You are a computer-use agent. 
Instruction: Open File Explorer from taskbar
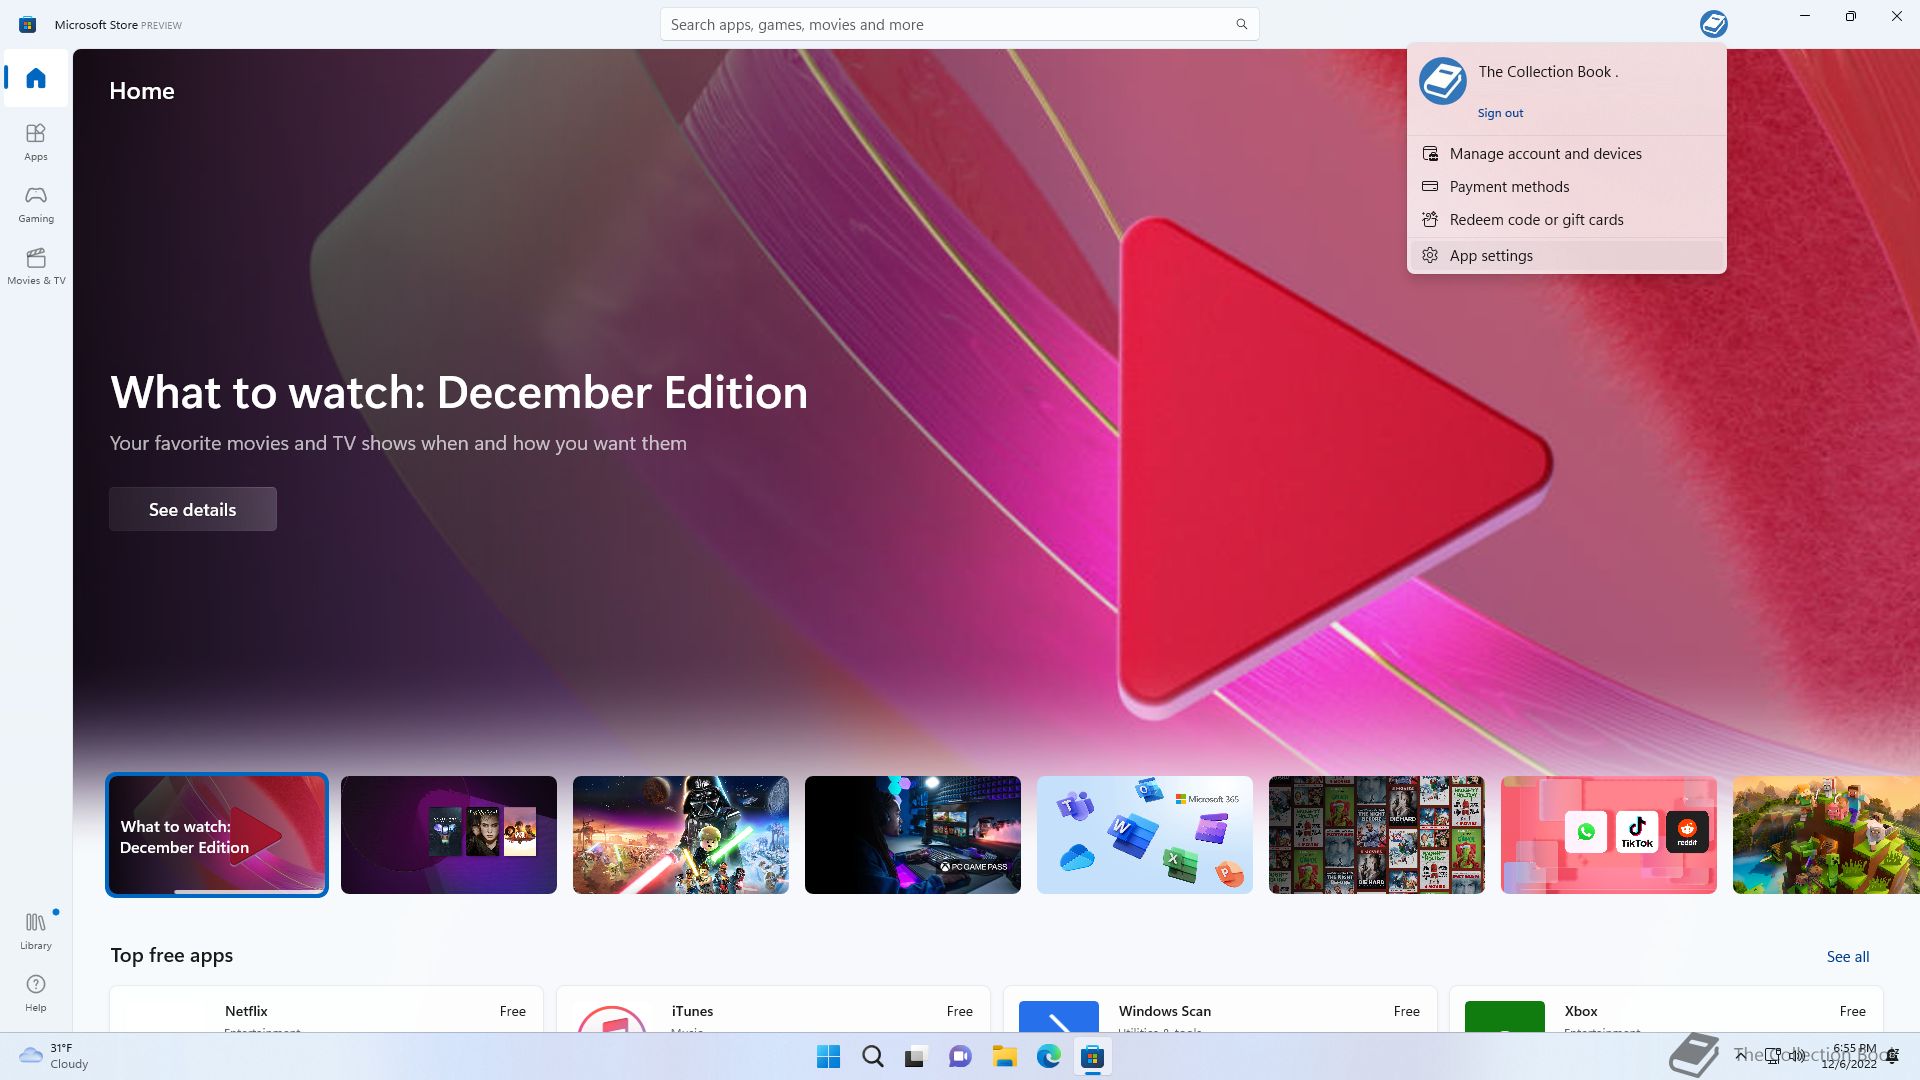coord(1004,1057)
